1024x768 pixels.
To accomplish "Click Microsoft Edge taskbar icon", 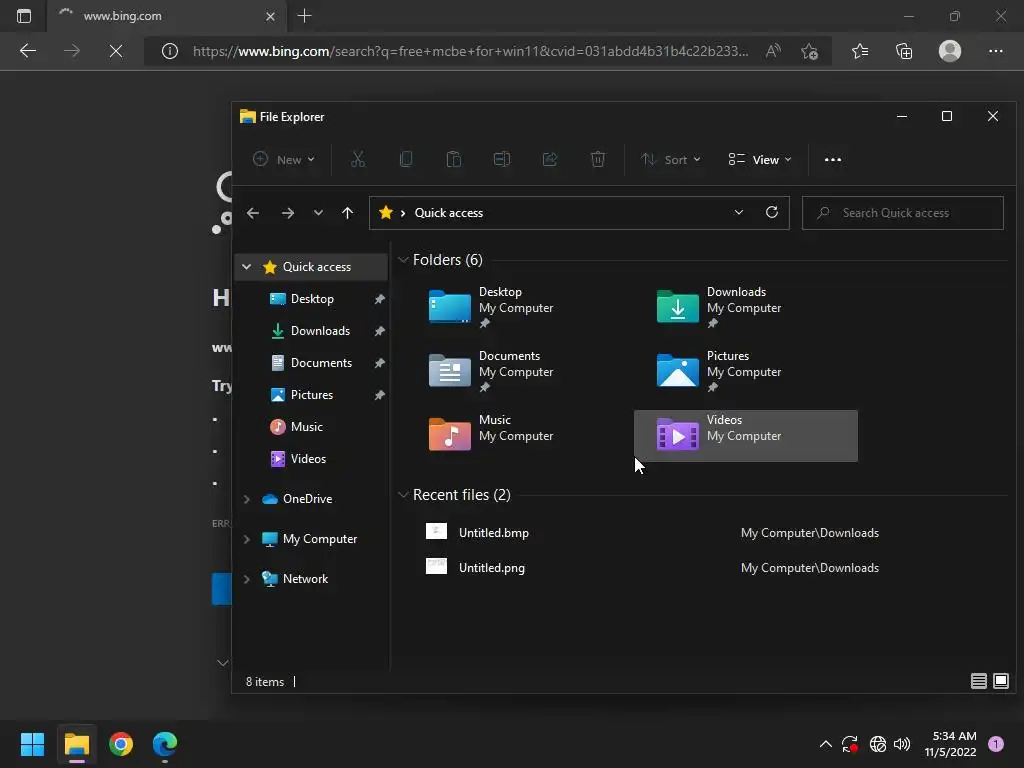I will (x=165, y=744).
